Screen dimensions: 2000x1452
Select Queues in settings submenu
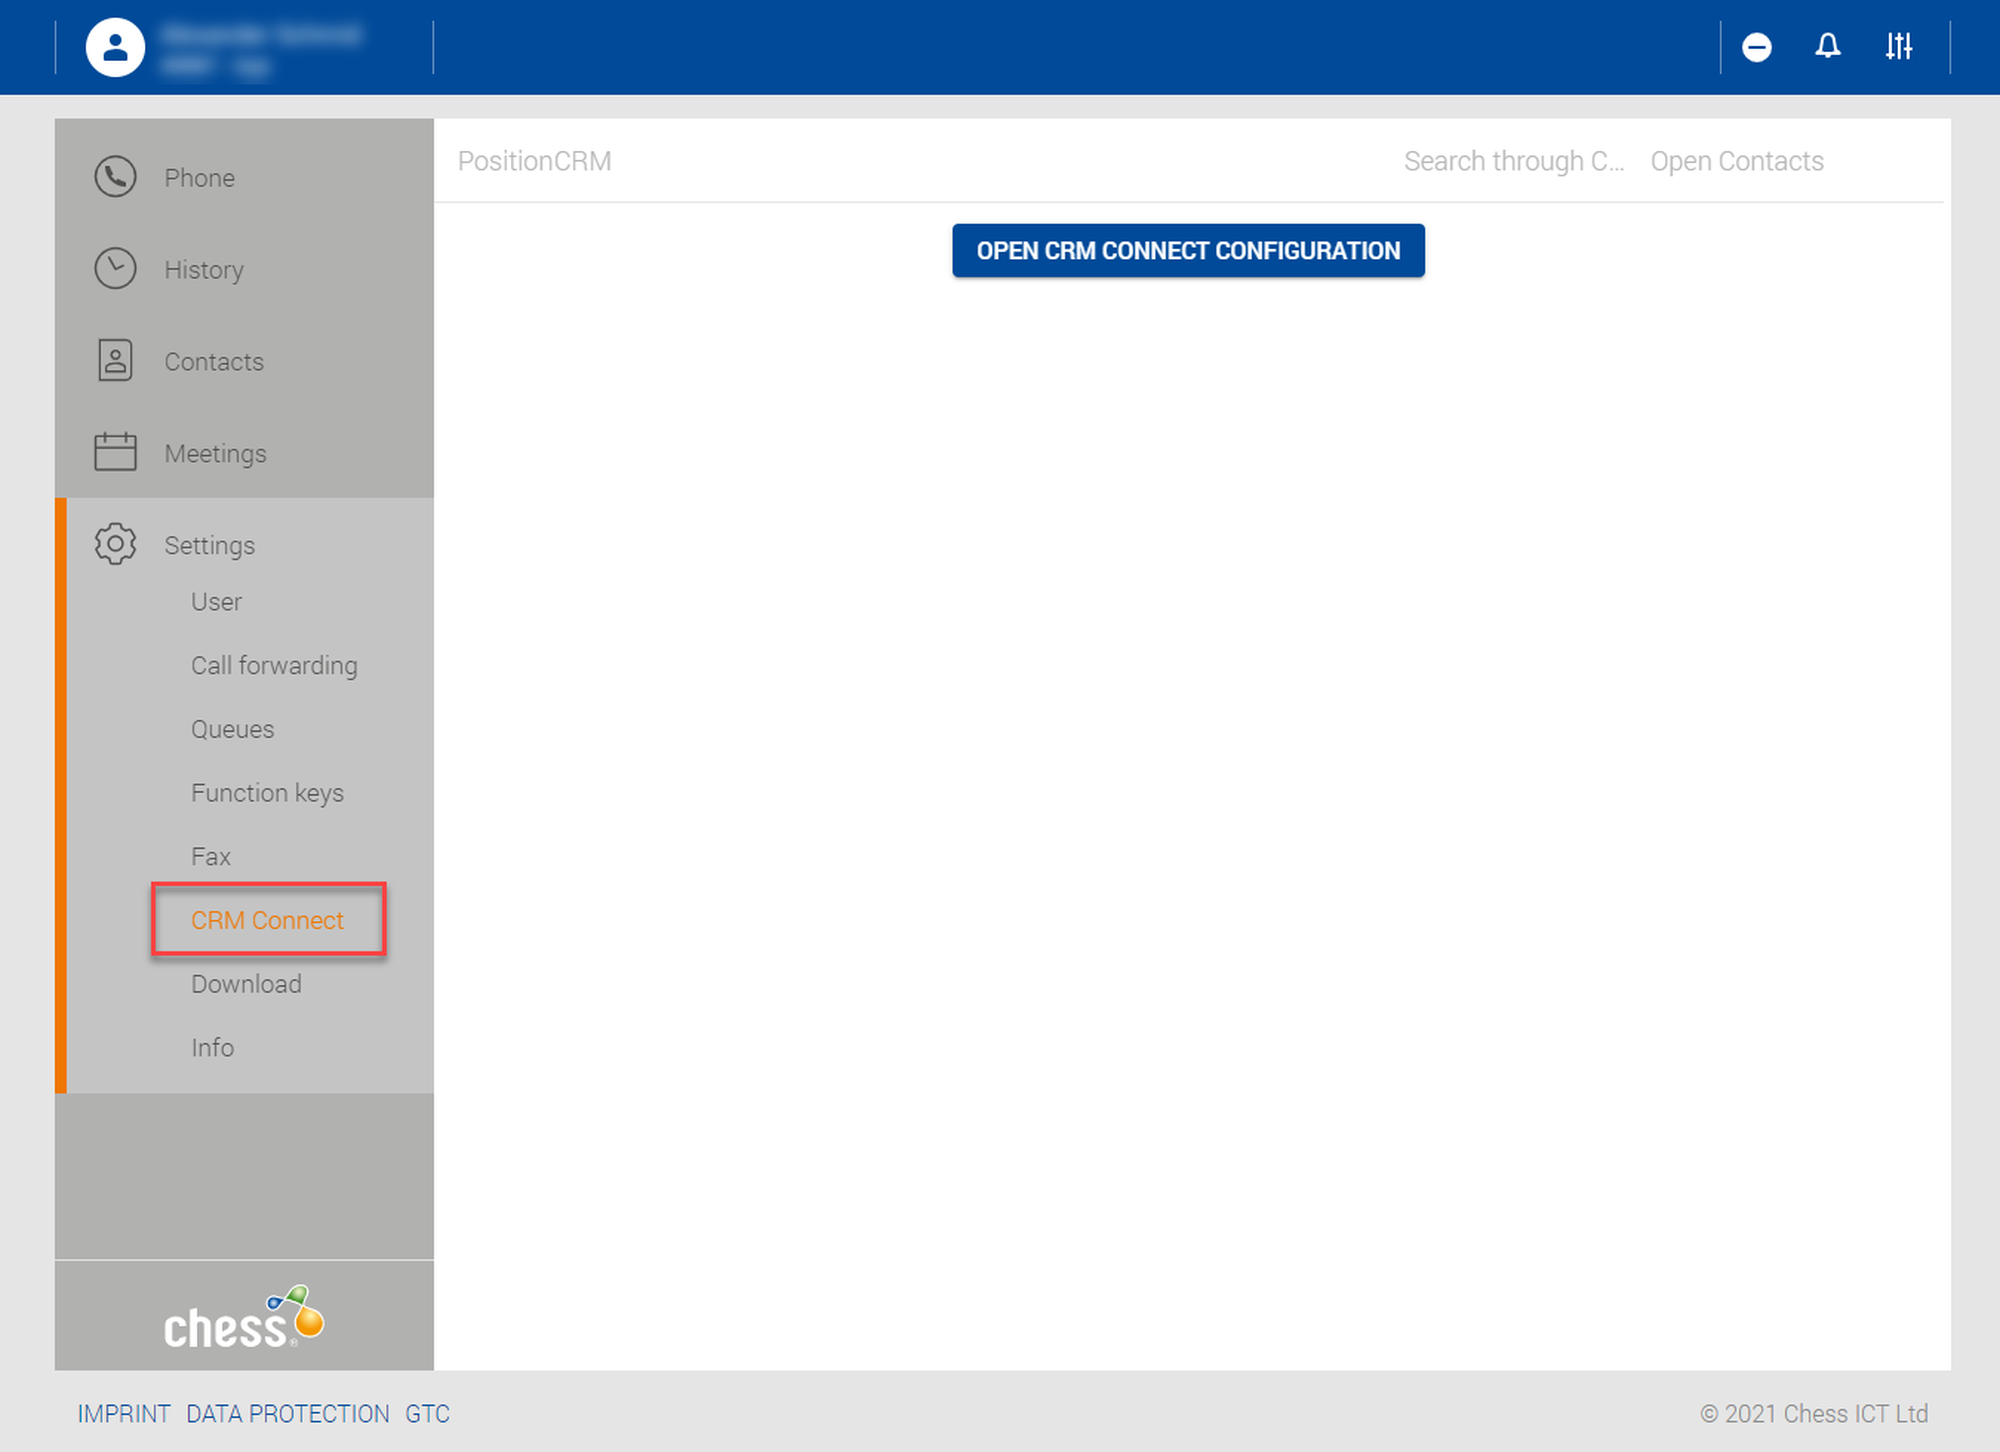click(232, 729)
